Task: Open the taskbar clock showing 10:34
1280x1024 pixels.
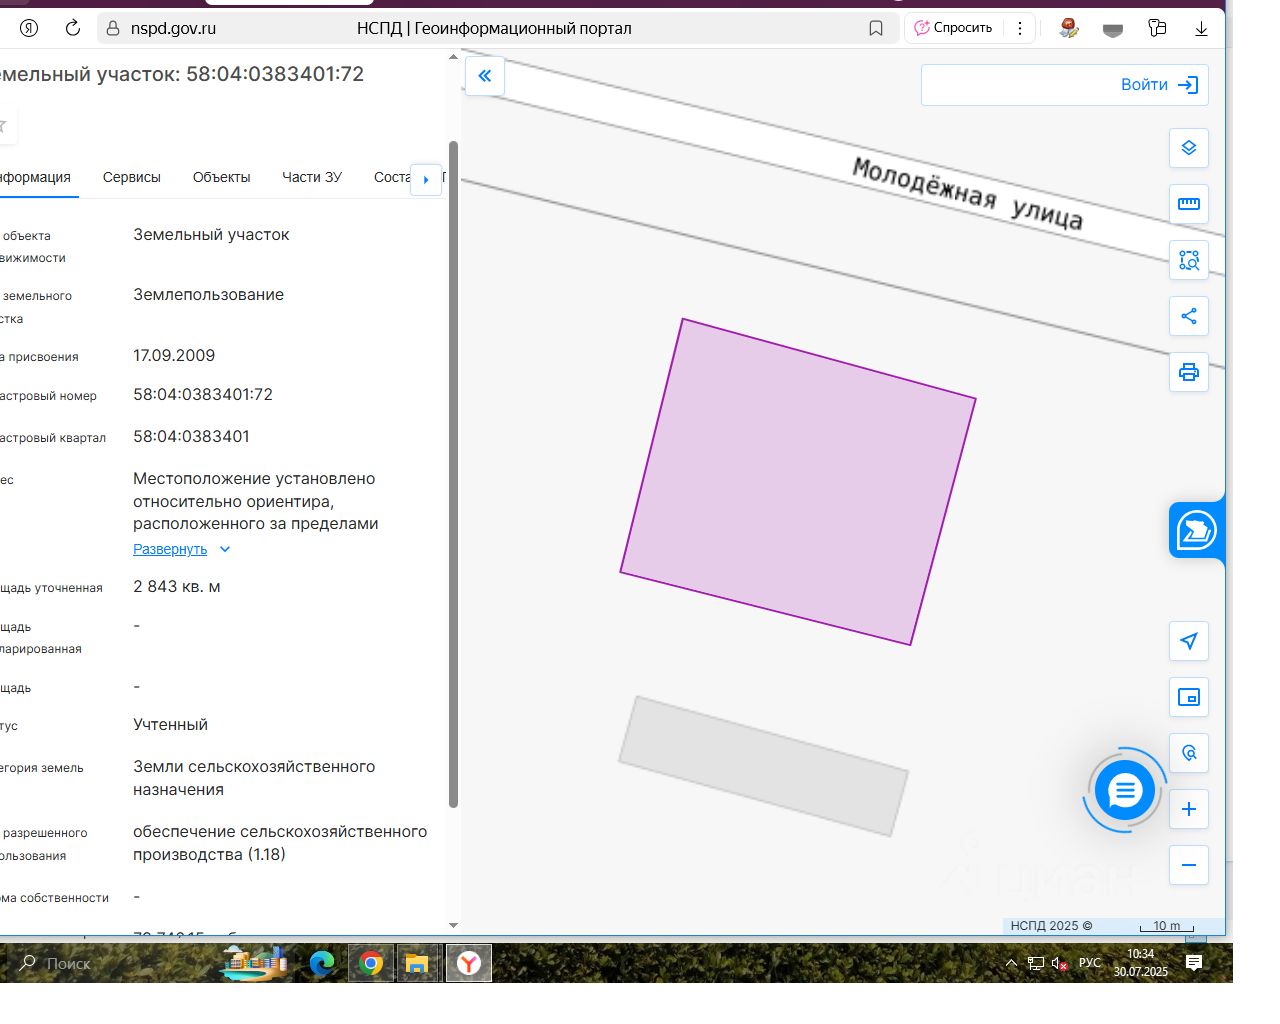Action: coord(1141,963)
